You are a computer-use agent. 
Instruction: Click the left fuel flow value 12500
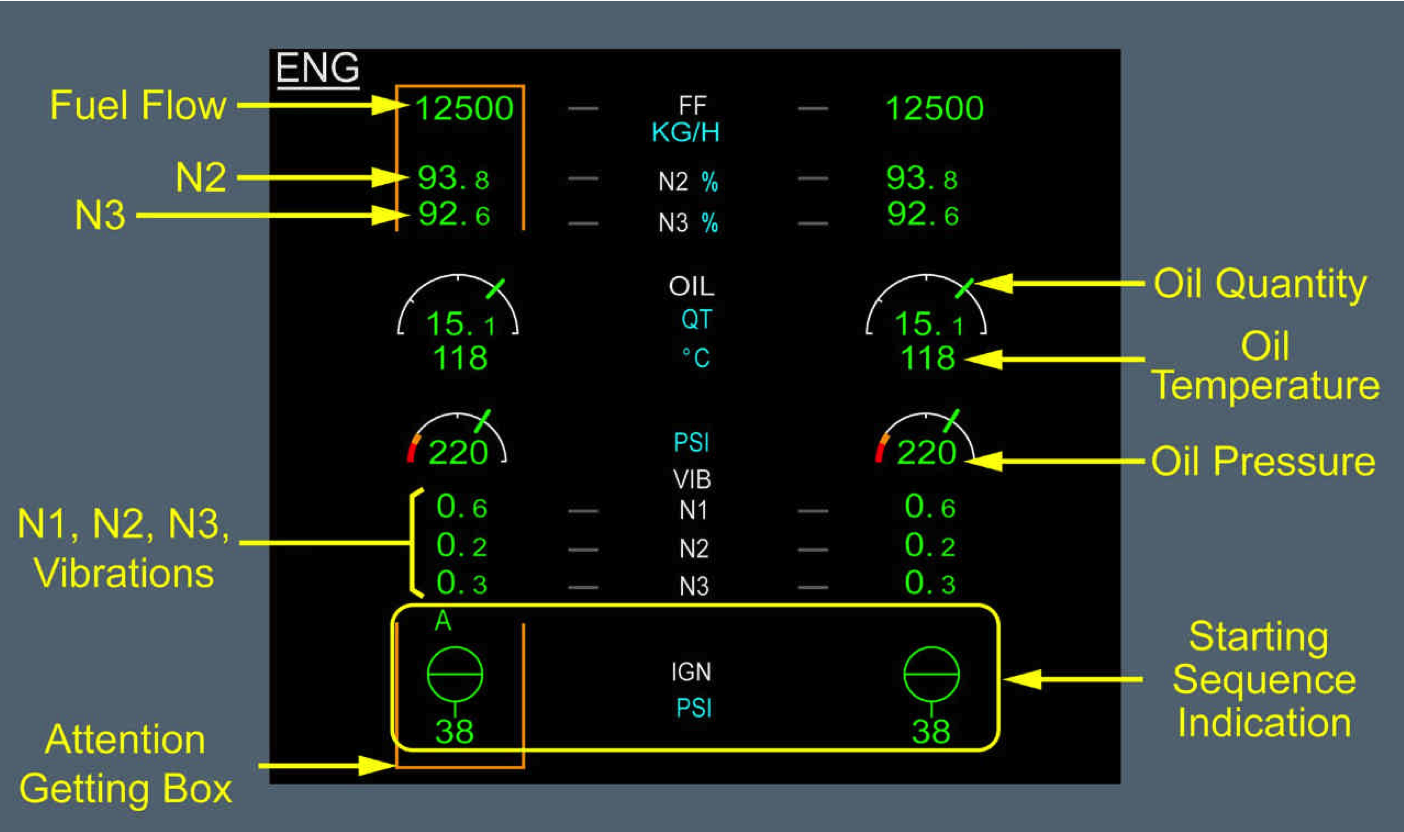click(x=464, y=108)
